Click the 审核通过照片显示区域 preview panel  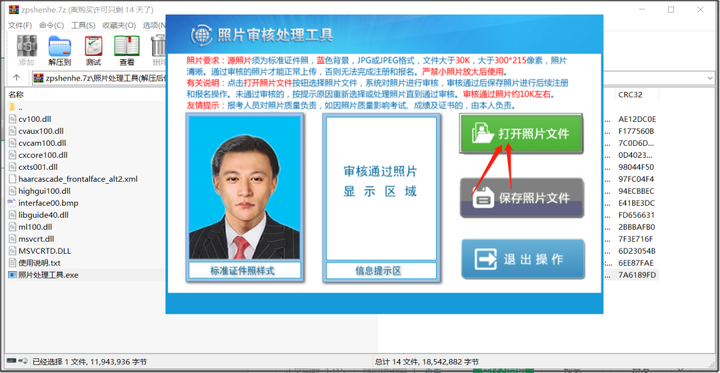381,188
